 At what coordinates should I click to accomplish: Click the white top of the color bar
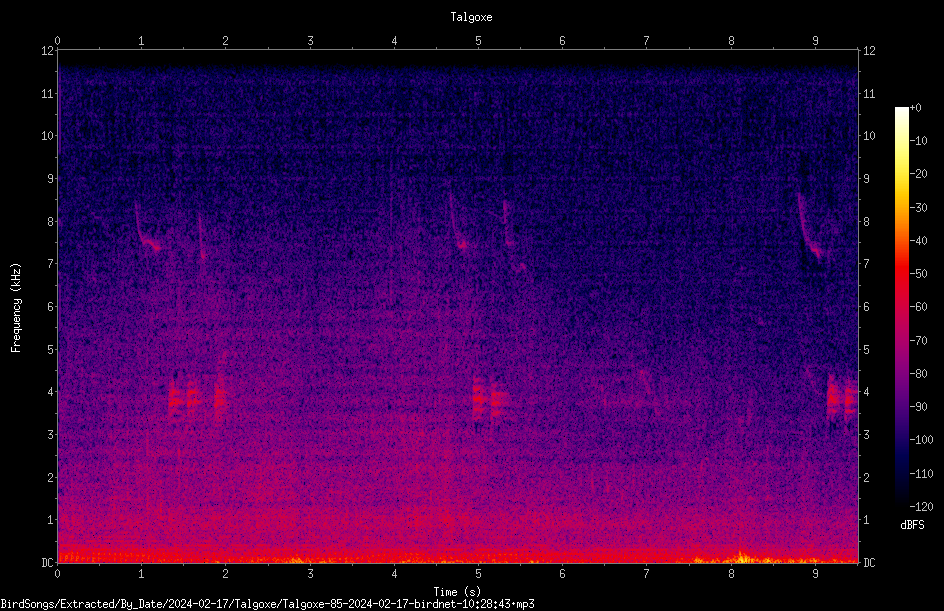tap(901, 112)
